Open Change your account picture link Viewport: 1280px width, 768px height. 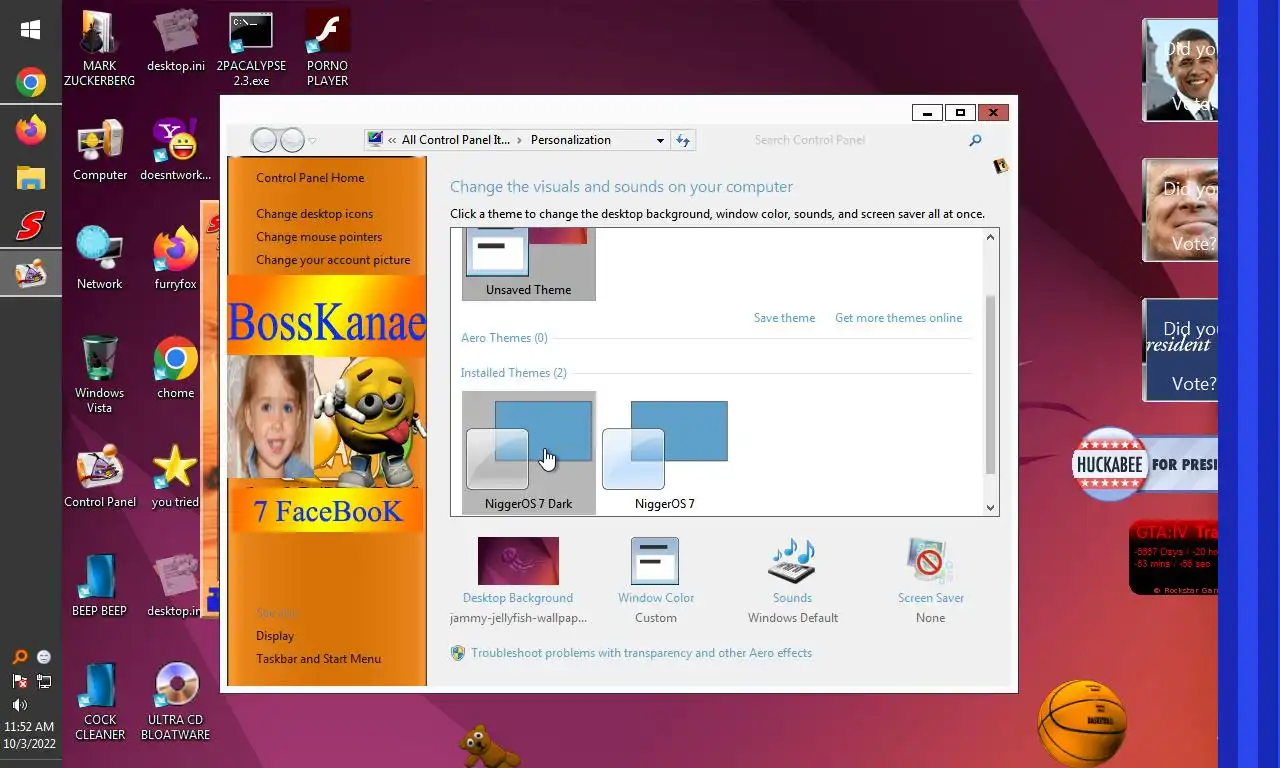pyautogui.click(x=333, y=260)
